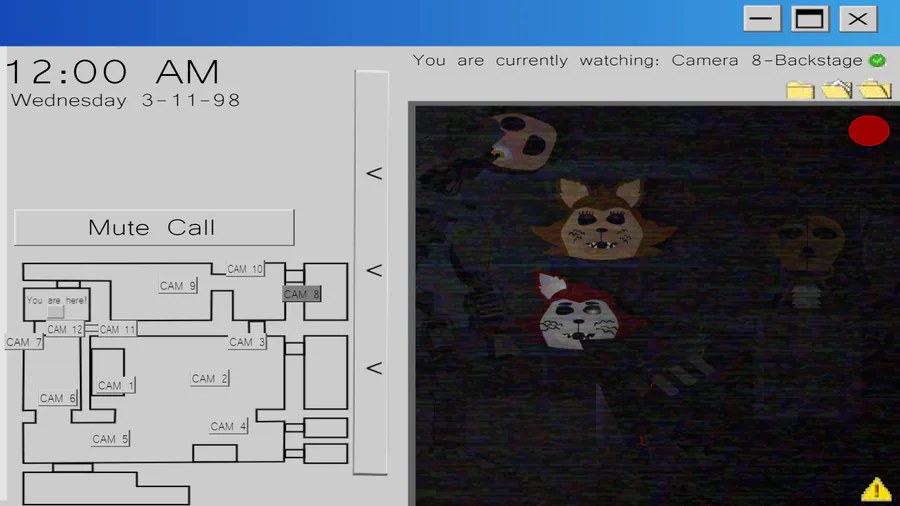
Task: Maximize the window
Action: [x=809, y=19]
